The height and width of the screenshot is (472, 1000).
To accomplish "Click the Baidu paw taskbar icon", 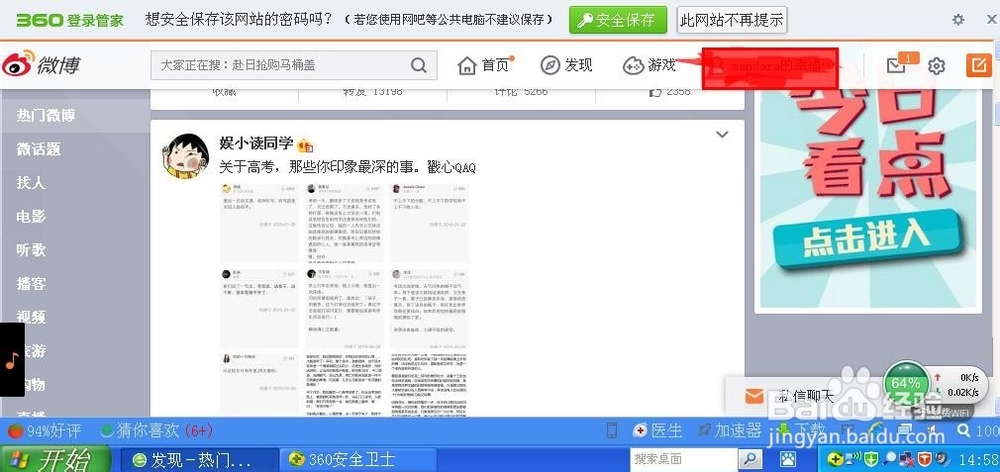I will coord(788,459).
